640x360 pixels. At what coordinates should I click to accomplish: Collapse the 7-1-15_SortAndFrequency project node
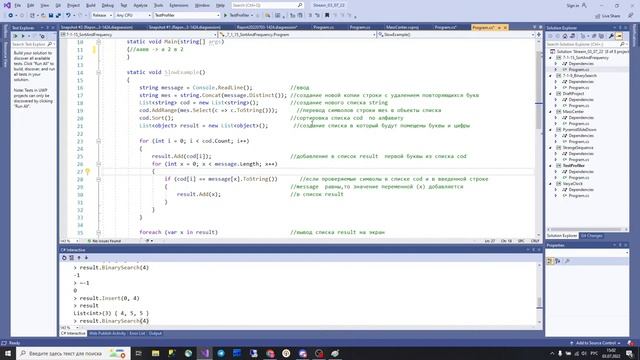(550, 58)
